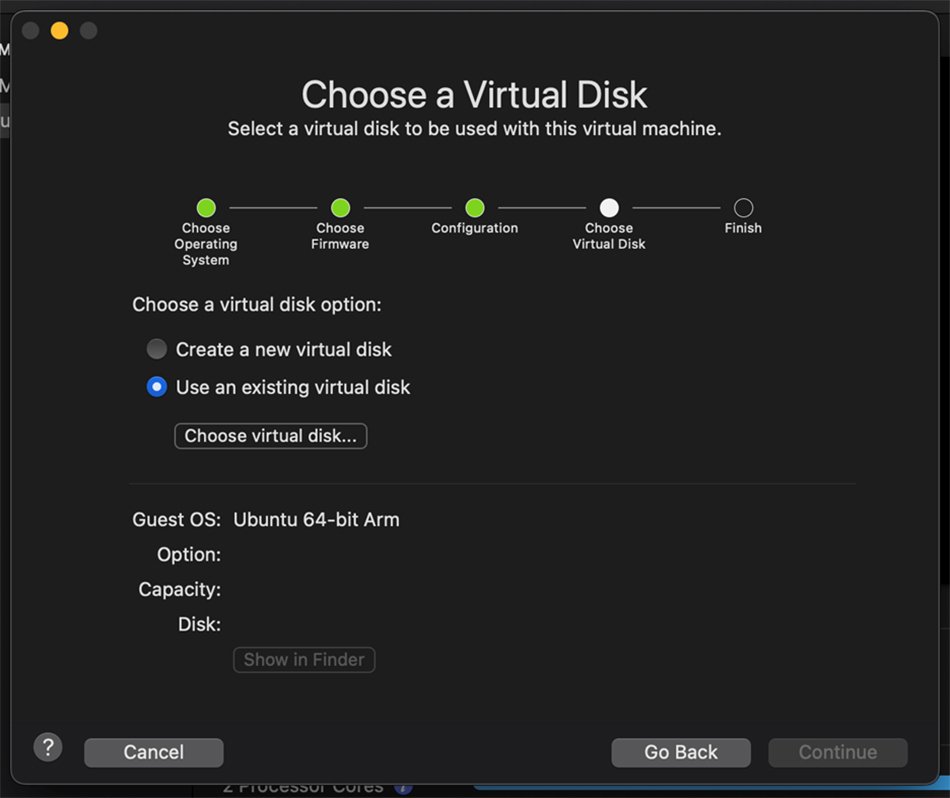Click the Capacity field label

[179, 590]
